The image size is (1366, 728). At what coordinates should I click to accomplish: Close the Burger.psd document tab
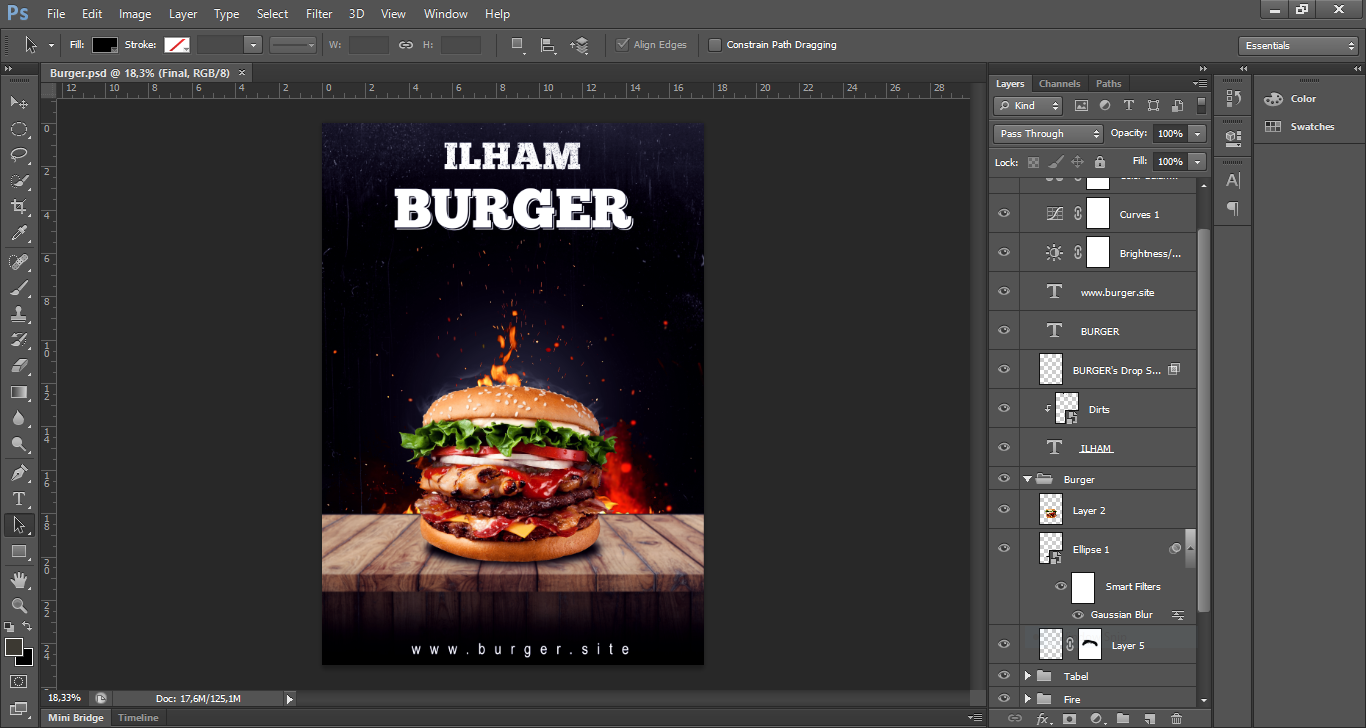241,73
